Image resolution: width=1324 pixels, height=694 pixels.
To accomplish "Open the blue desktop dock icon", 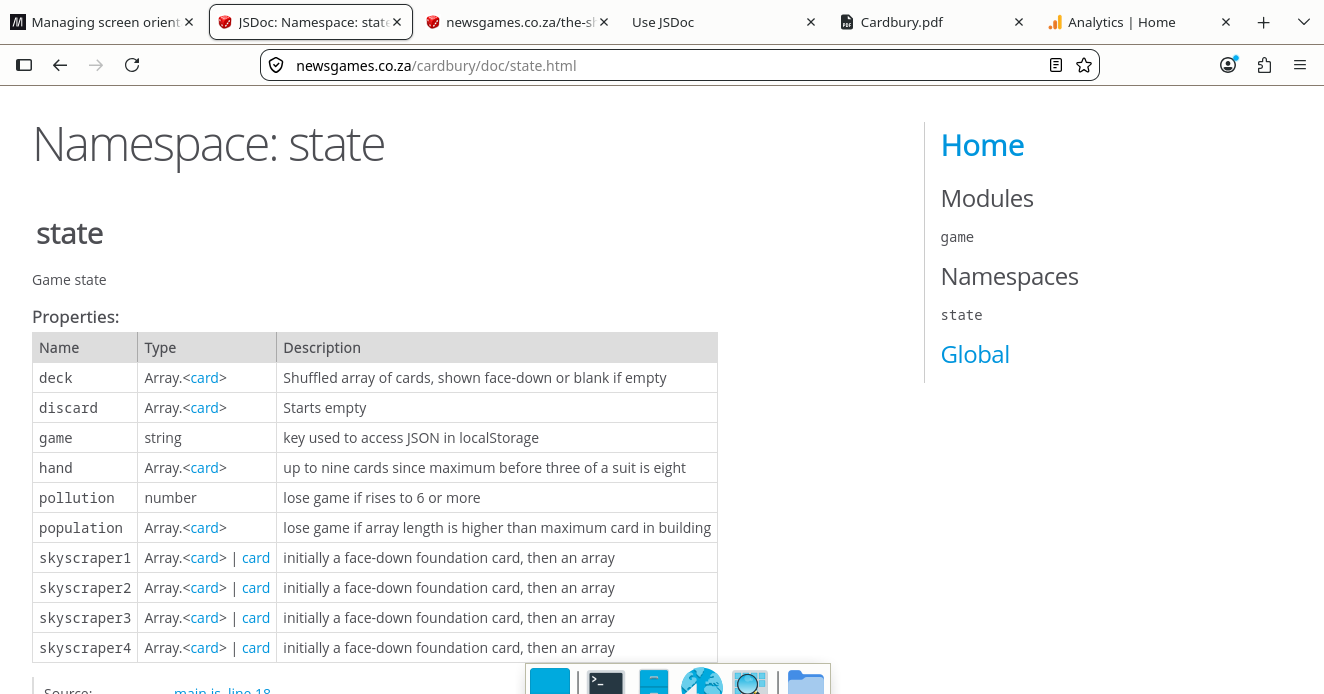I will click(550, 681).
